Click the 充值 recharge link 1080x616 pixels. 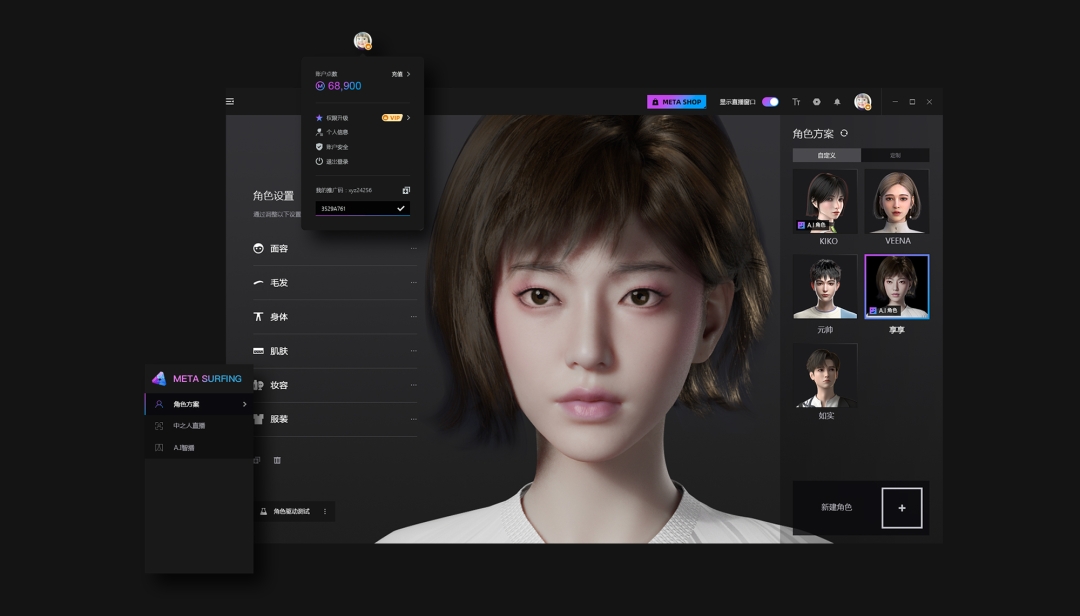400,74
